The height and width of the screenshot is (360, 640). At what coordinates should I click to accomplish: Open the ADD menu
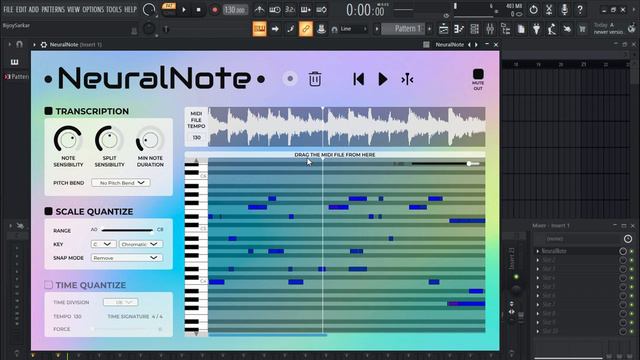[x=34, y=9]
